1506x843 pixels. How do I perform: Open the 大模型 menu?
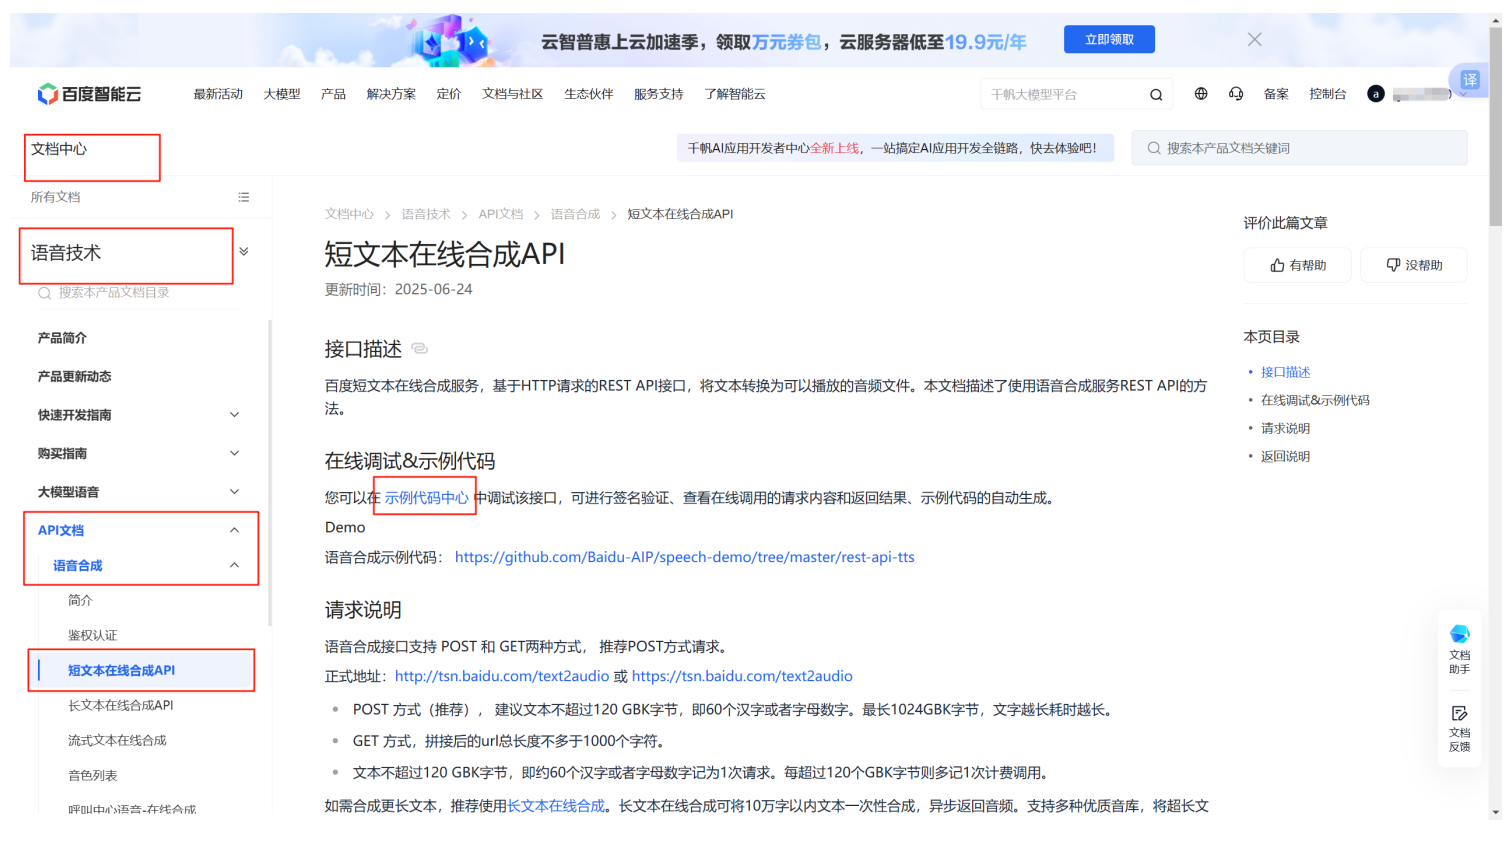click(282, 94)
